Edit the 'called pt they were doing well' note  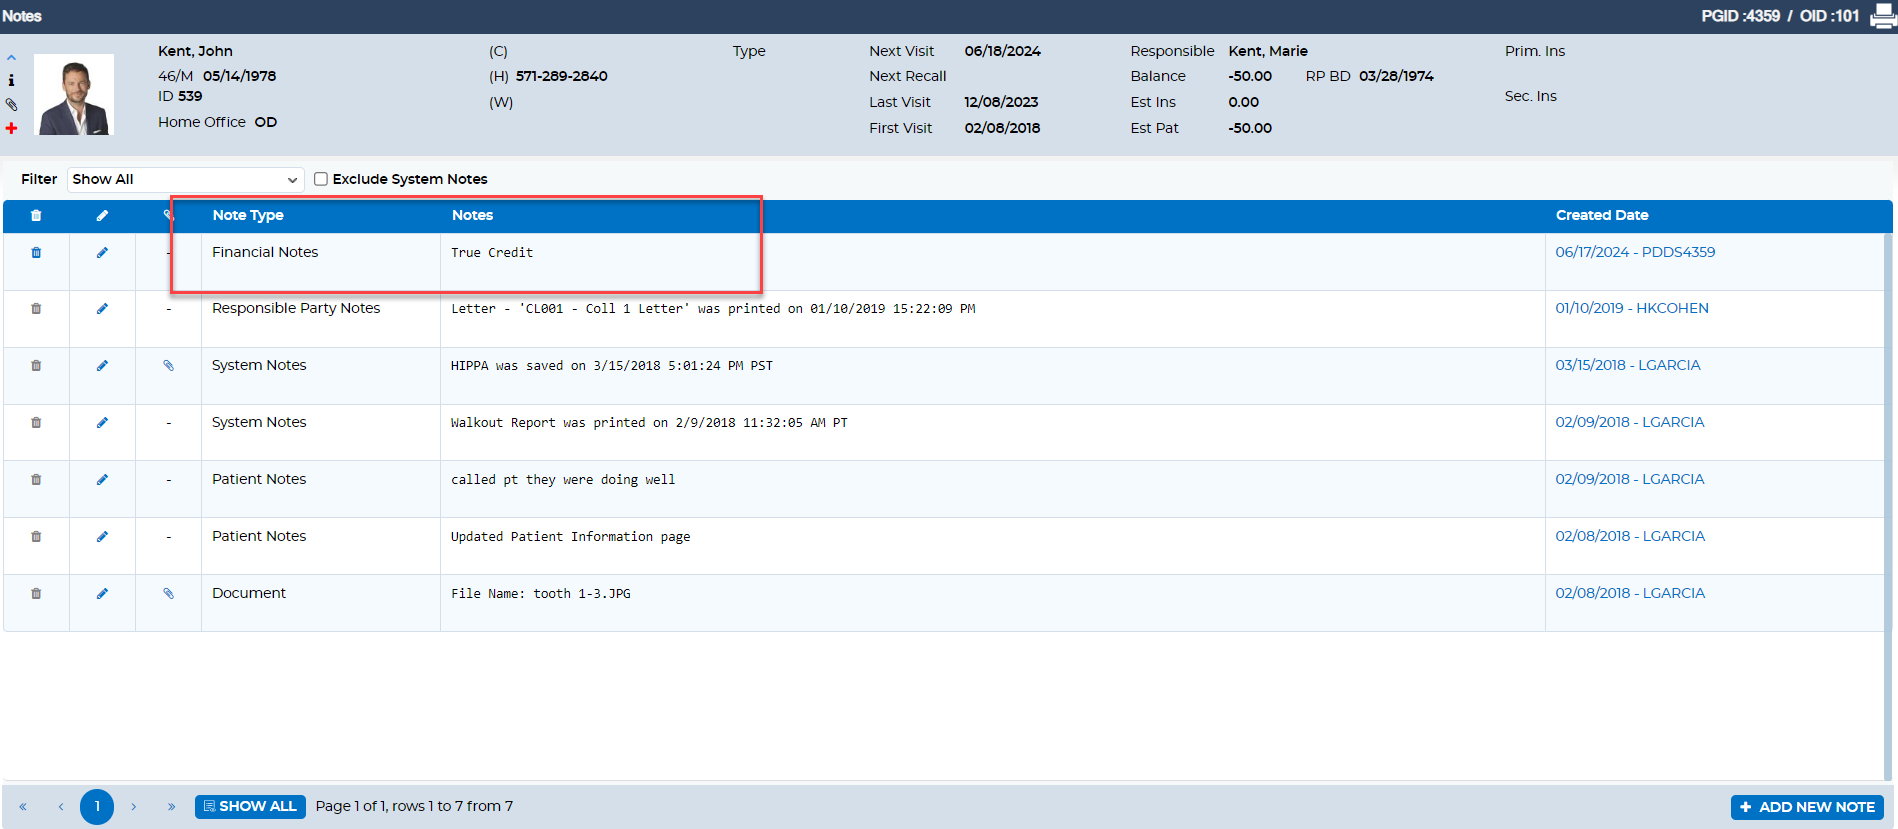[102, 480]
